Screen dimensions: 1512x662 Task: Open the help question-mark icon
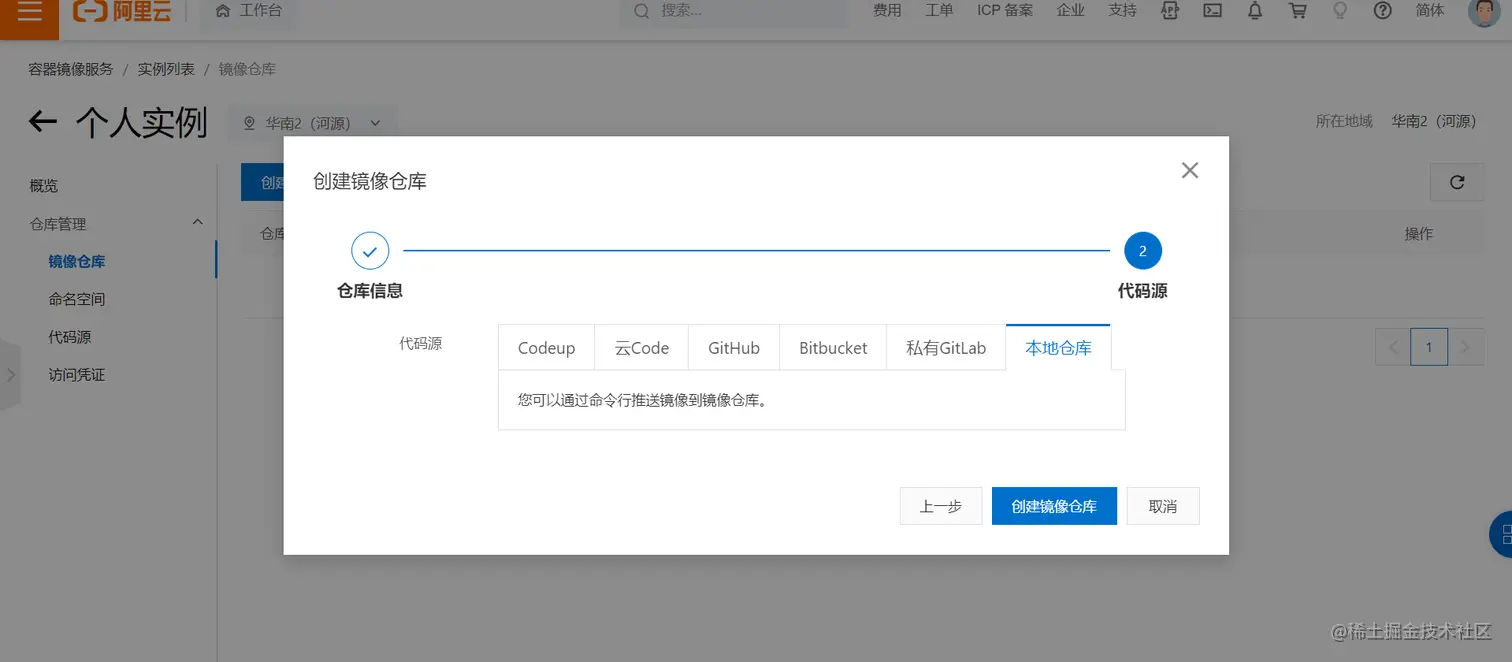pyautogui.click(x=1383, y=11)
